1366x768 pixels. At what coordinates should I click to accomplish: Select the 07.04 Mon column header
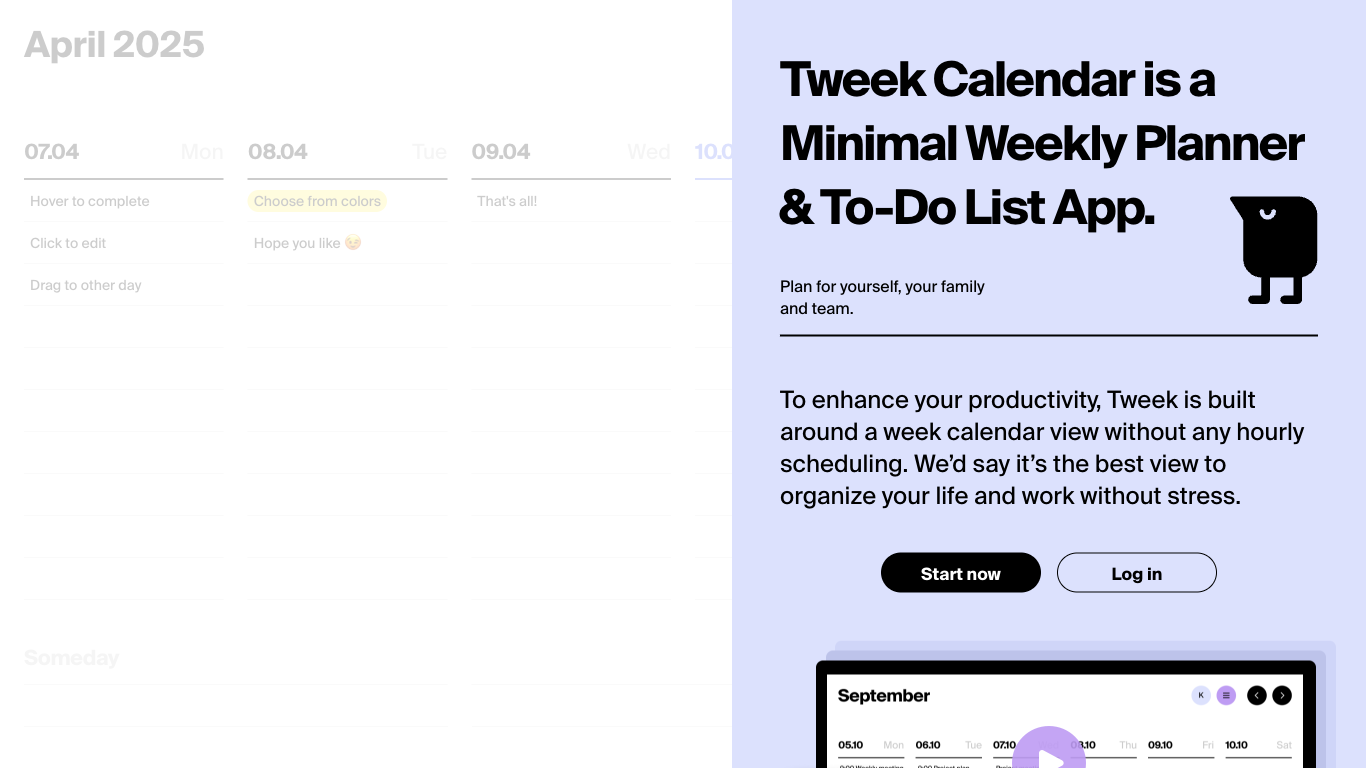124,152
